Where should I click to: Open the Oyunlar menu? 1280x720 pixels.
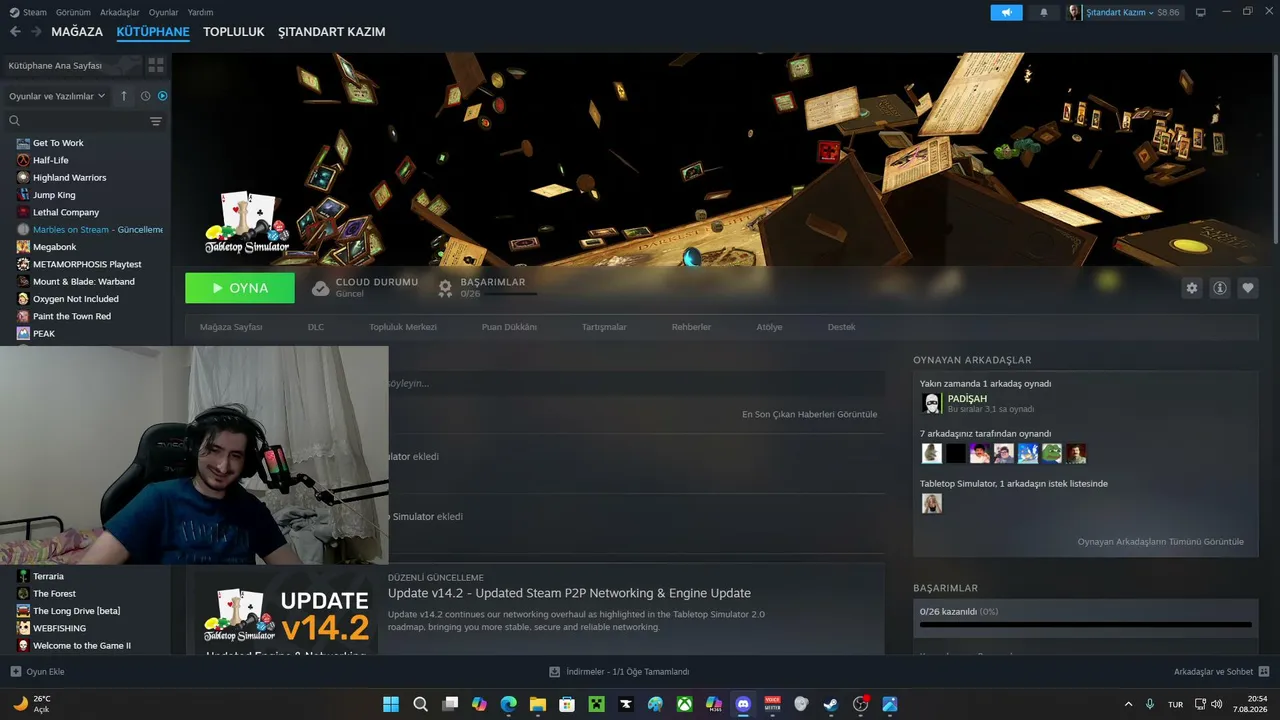[164, 12]
